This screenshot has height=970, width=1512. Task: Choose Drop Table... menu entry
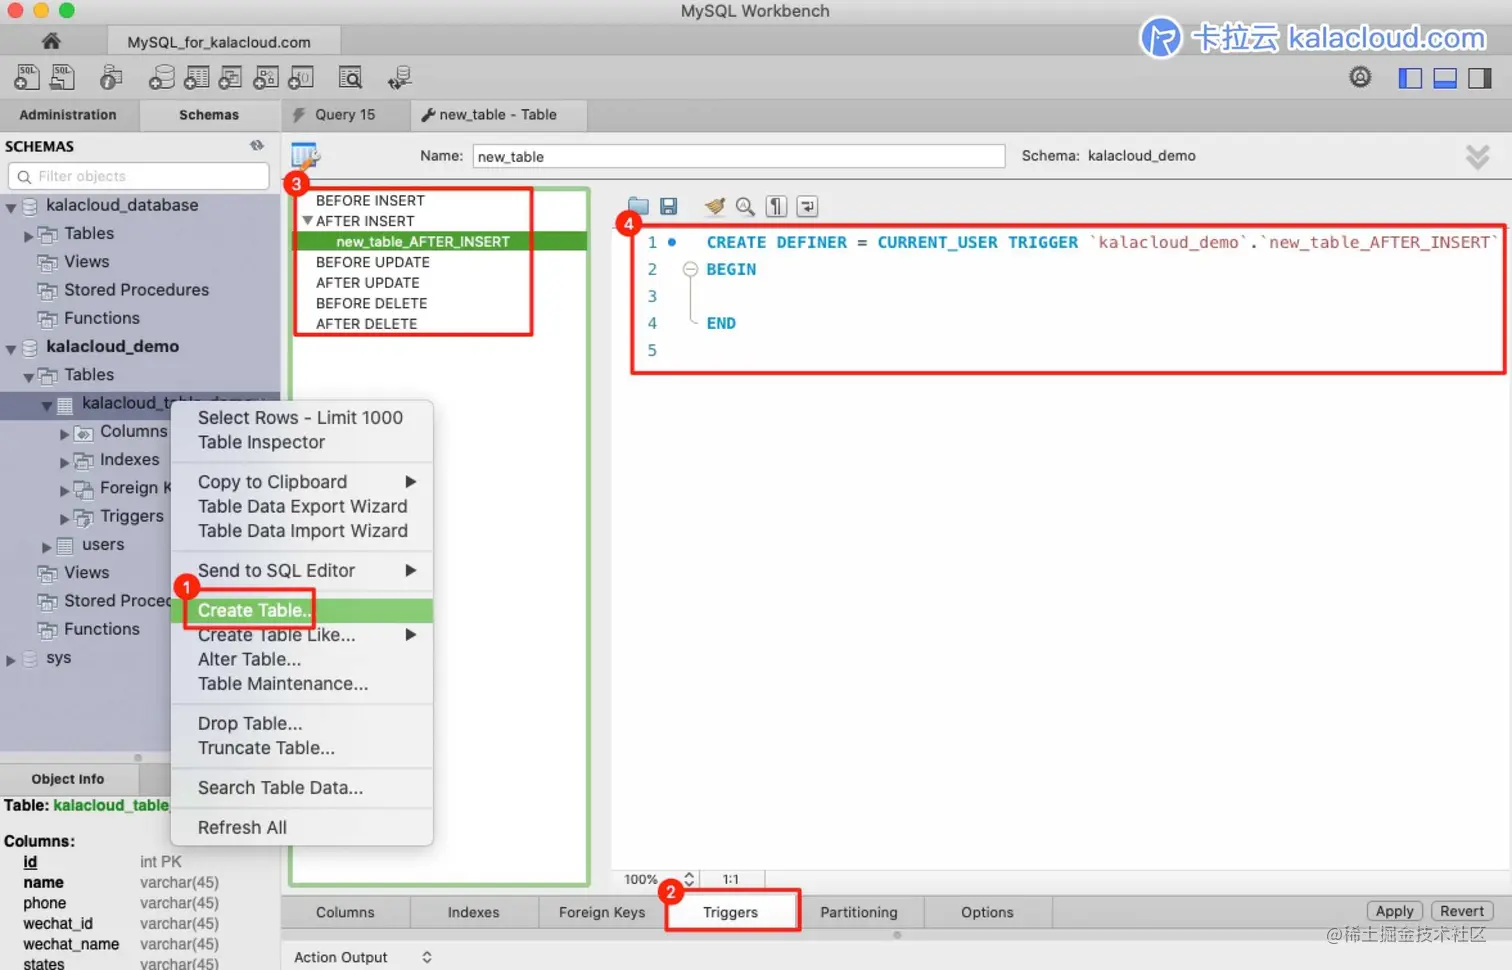302,723
